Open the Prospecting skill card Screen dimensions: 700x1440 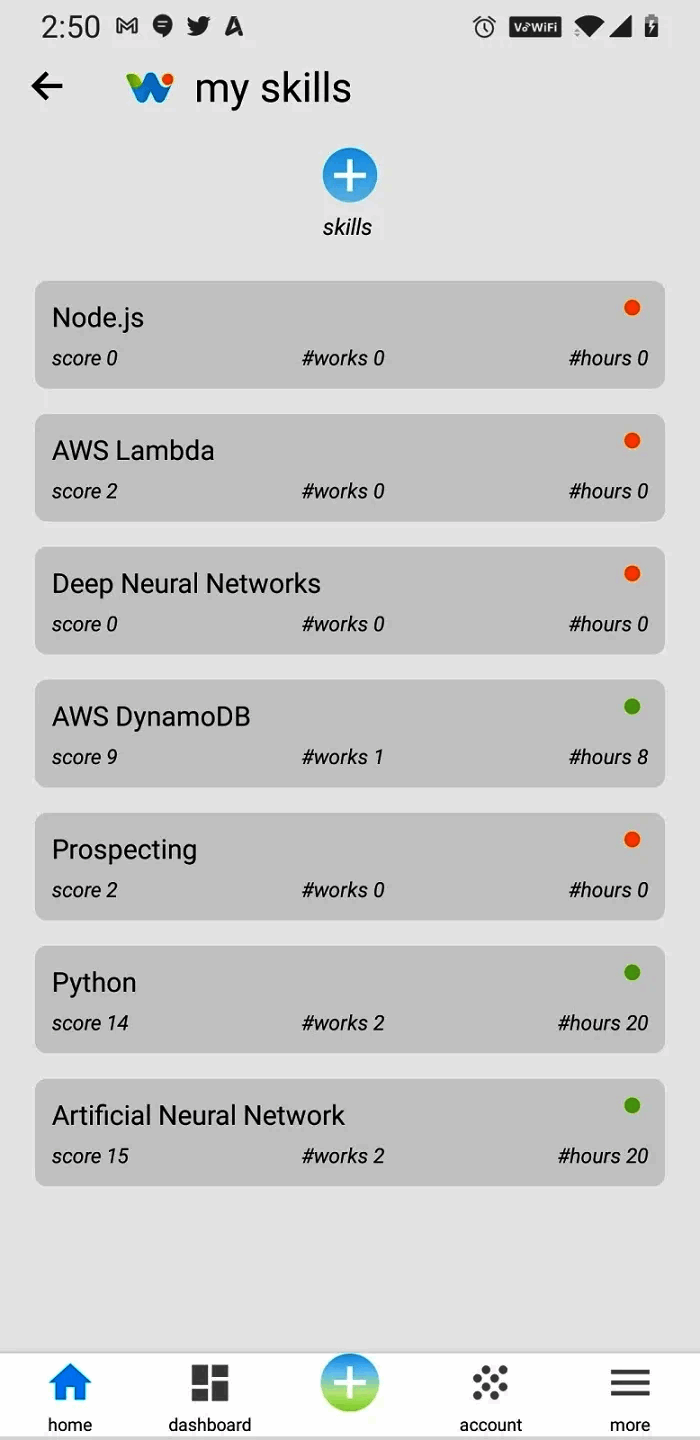[x=349, y=867]
